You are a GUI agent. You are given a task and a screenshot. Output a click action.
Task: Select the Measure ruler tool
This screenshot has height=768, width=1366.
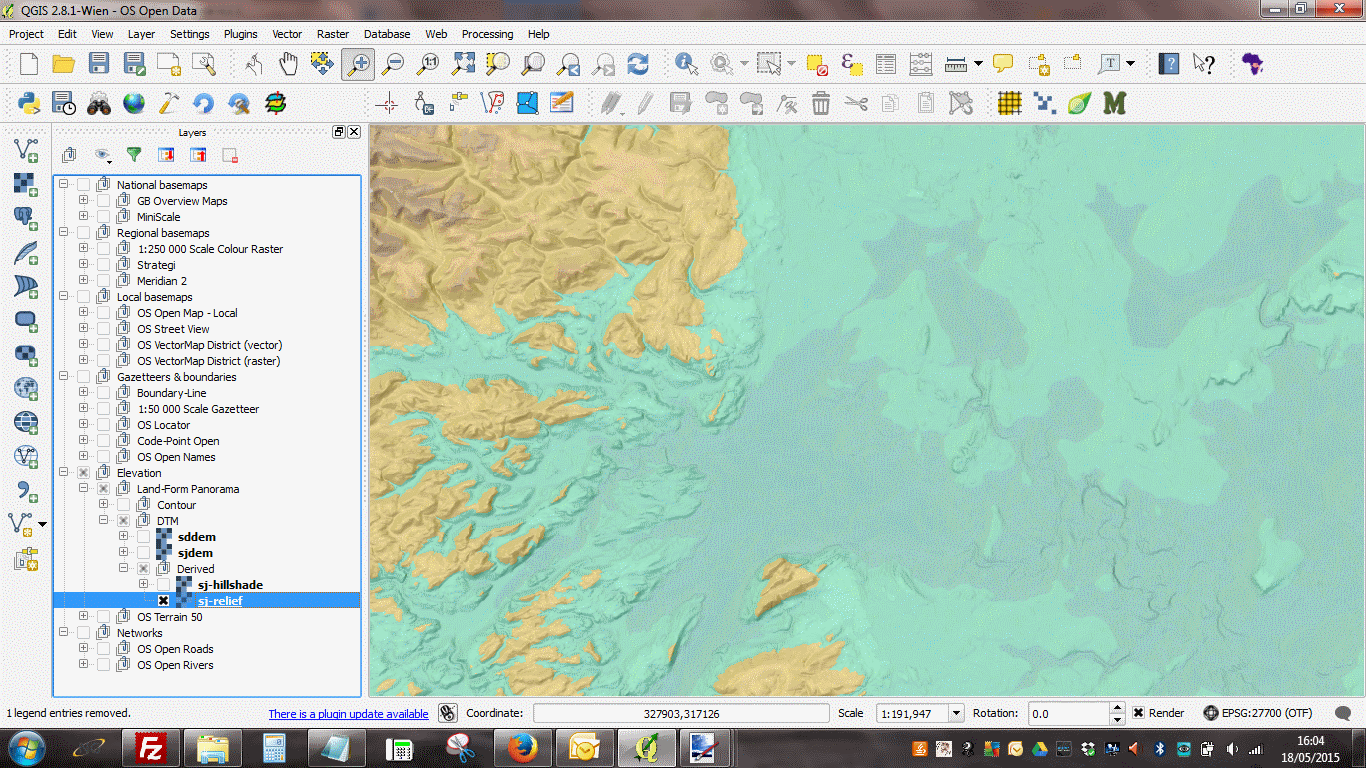956,64
